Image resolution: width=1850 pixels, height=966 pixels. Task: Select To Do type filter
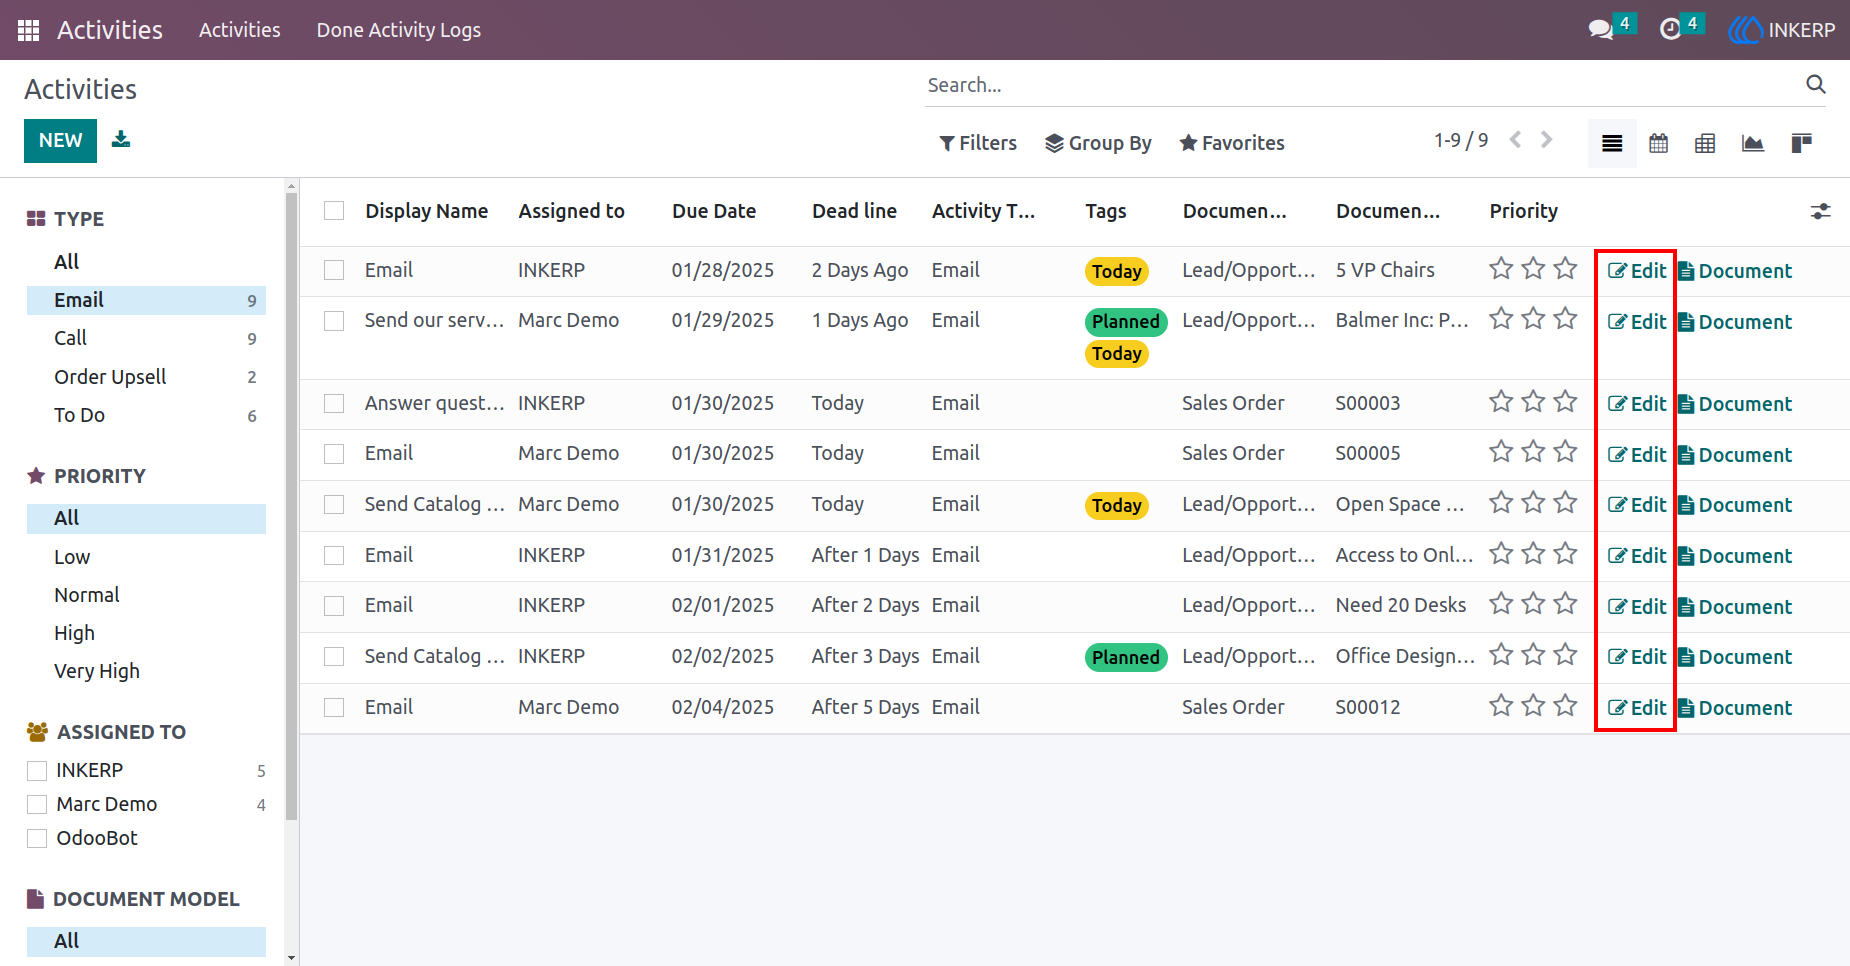pos(146,415)
